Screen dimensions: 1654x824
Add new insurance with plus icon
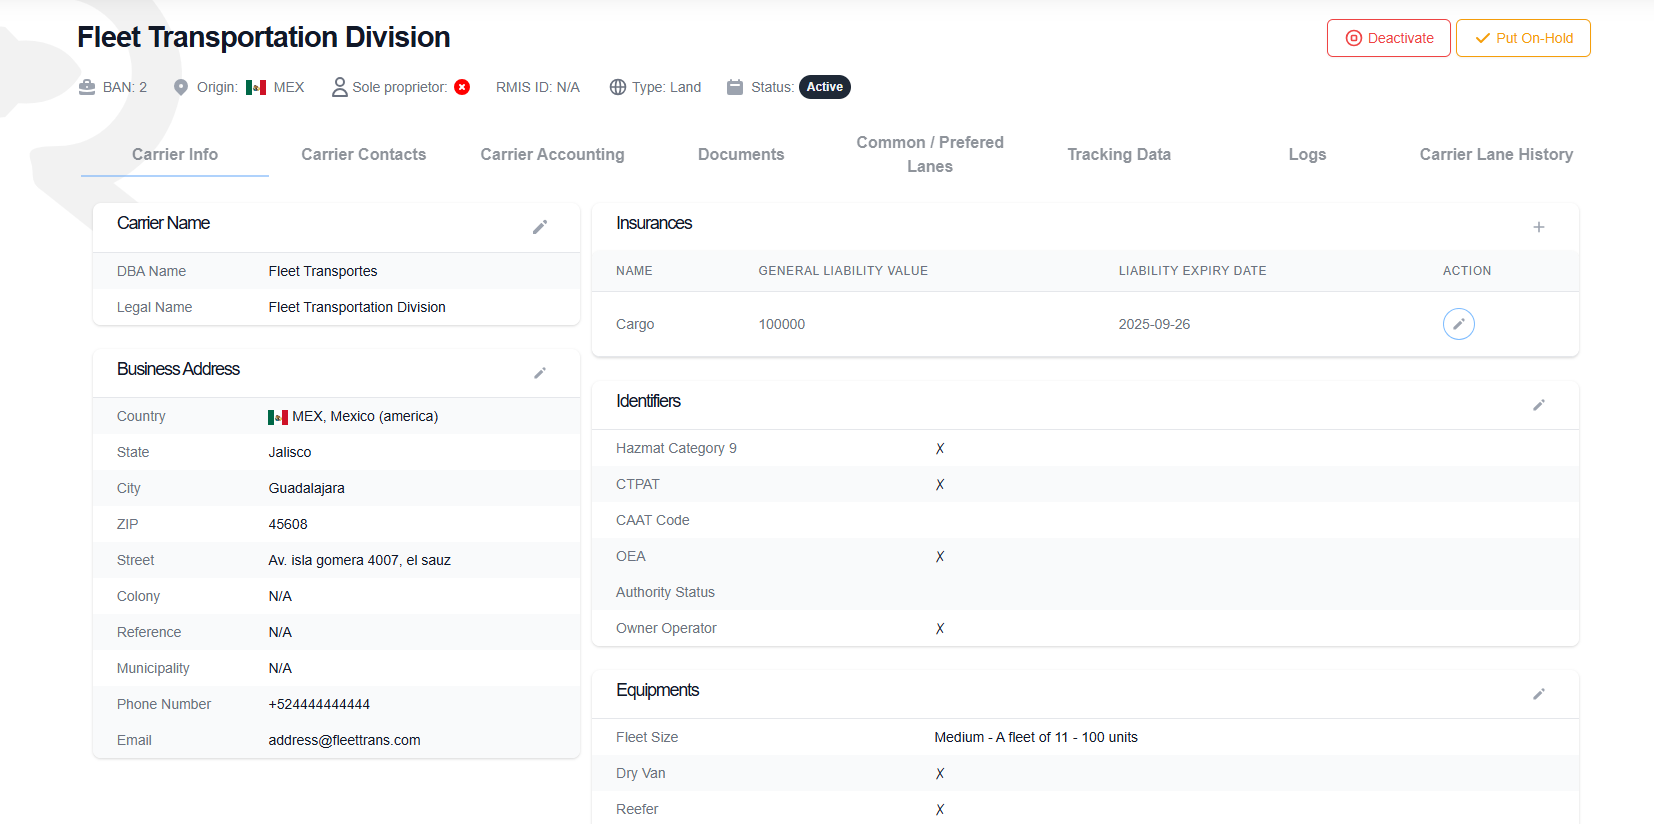tap(1539, 227)
